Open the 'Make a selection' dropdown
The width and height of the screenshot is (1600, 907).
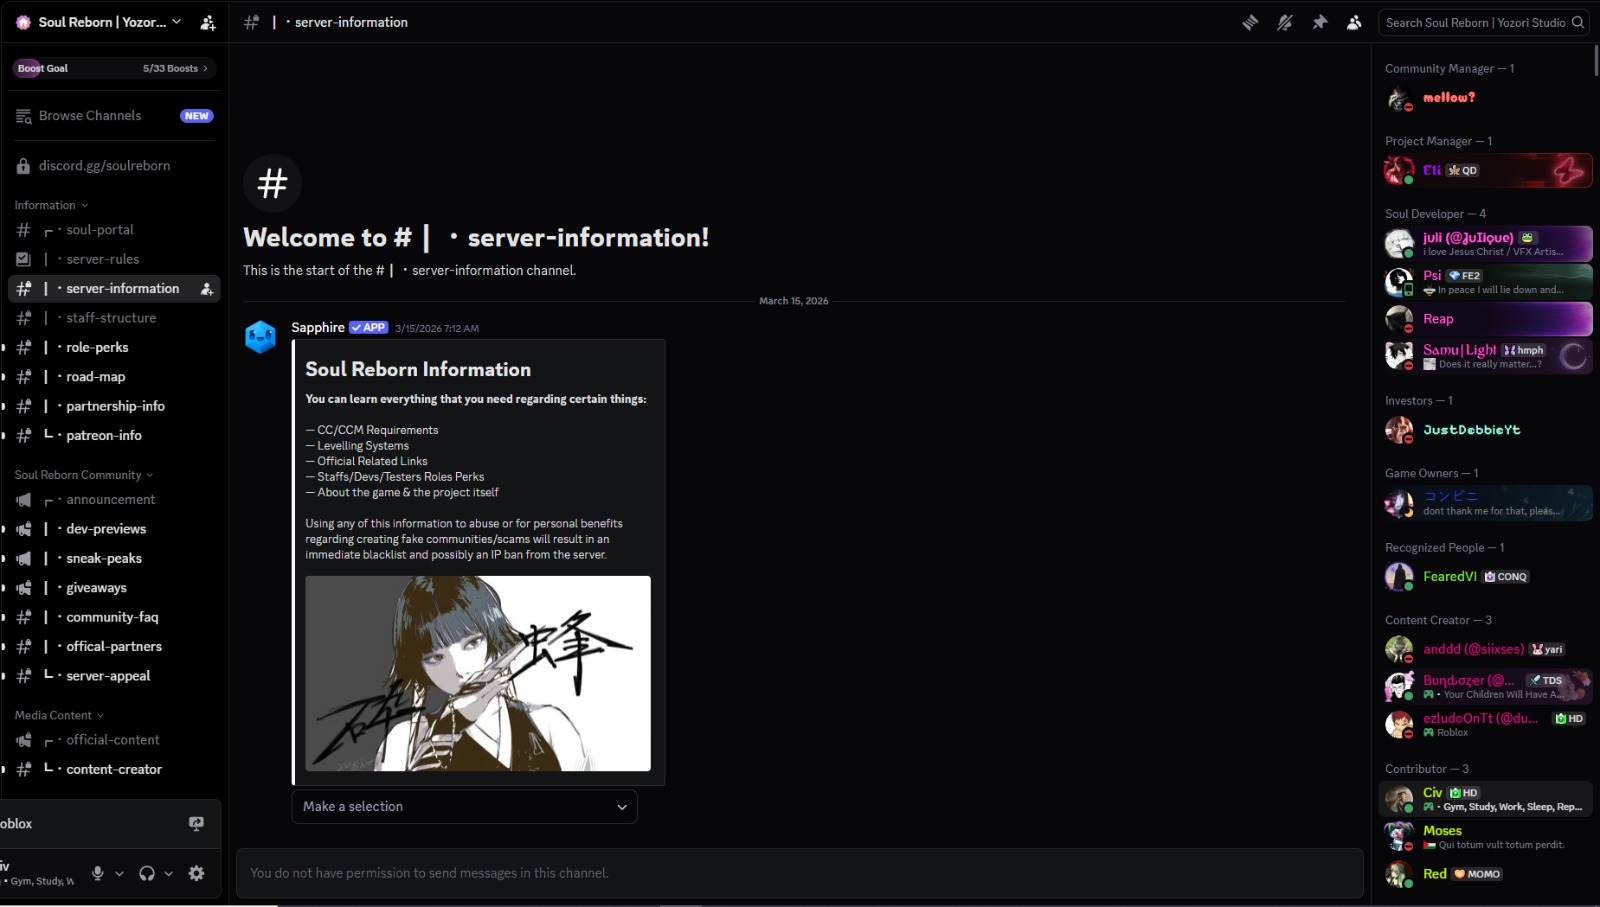[x=464, y=806]
